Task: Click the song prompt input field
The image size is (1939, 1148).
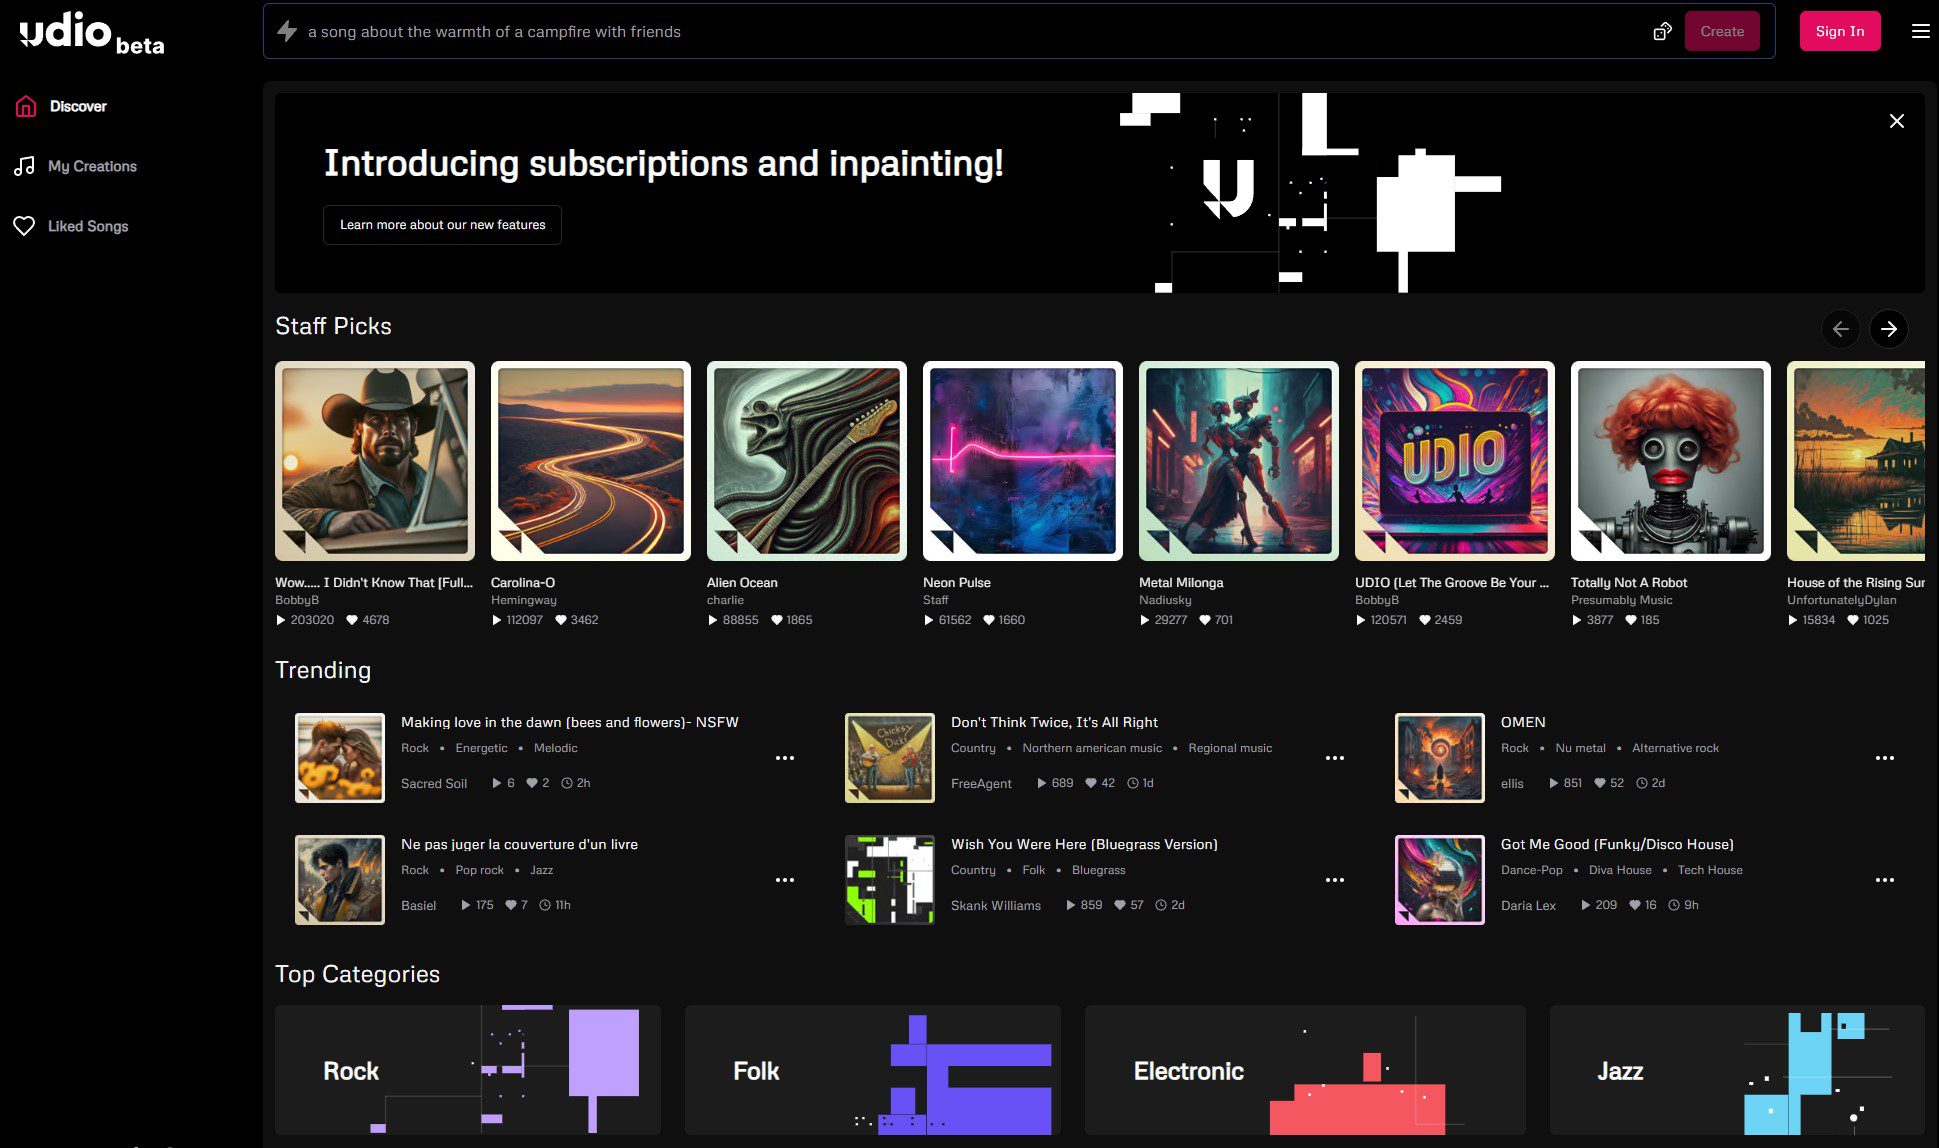Action: (960, 31)
